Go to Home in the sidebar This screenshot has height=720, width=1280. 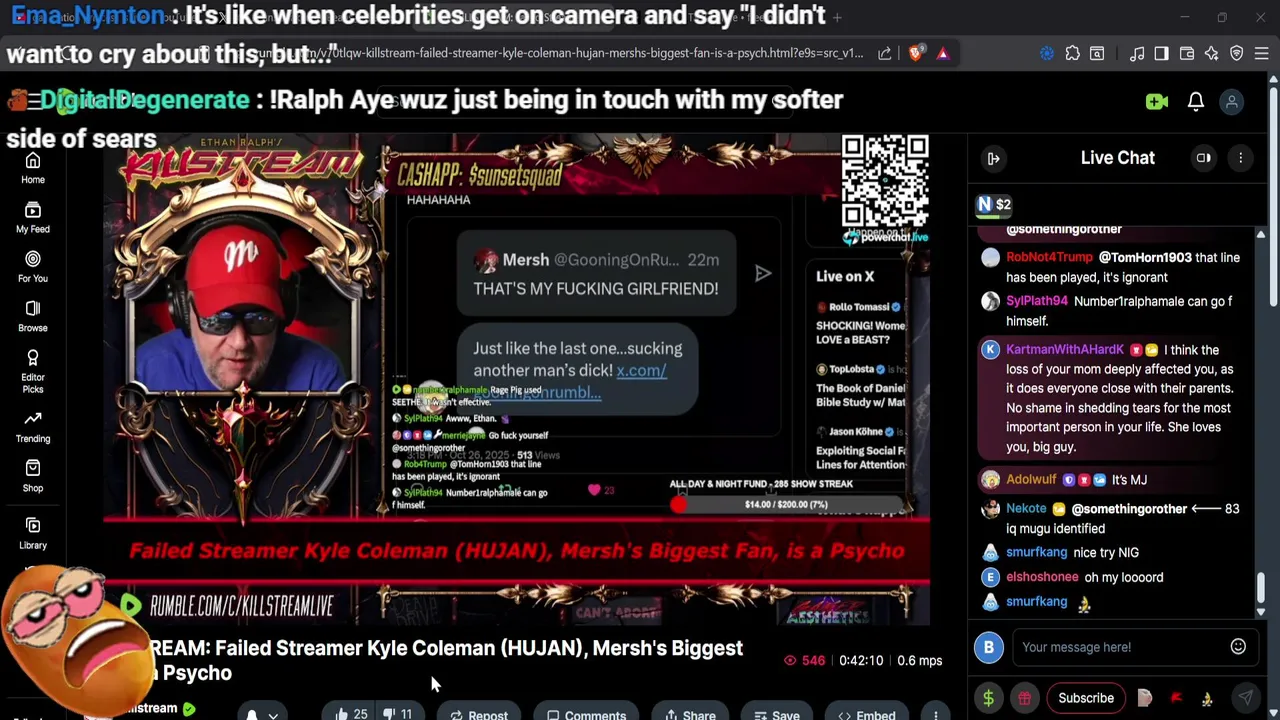point(33,168)
